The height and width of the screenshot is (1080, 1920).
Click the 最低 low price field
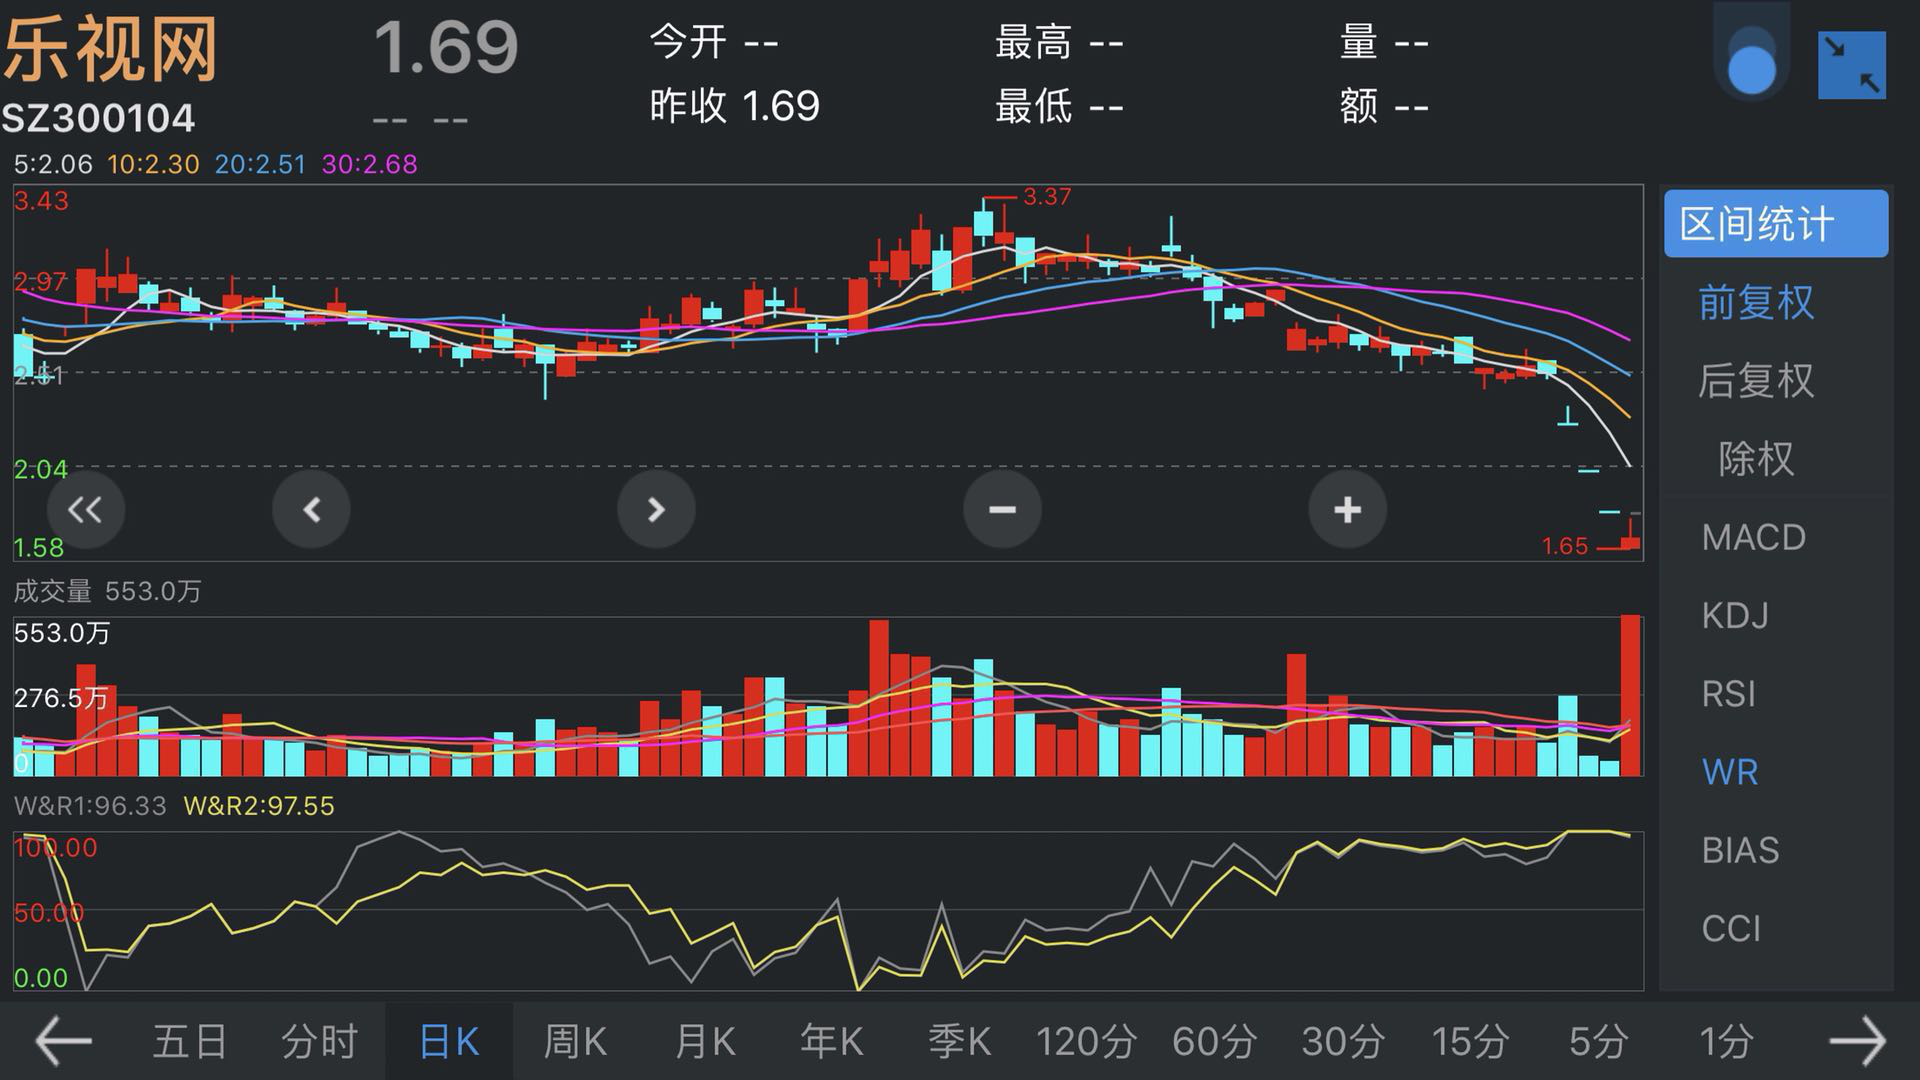point(1059,105)
